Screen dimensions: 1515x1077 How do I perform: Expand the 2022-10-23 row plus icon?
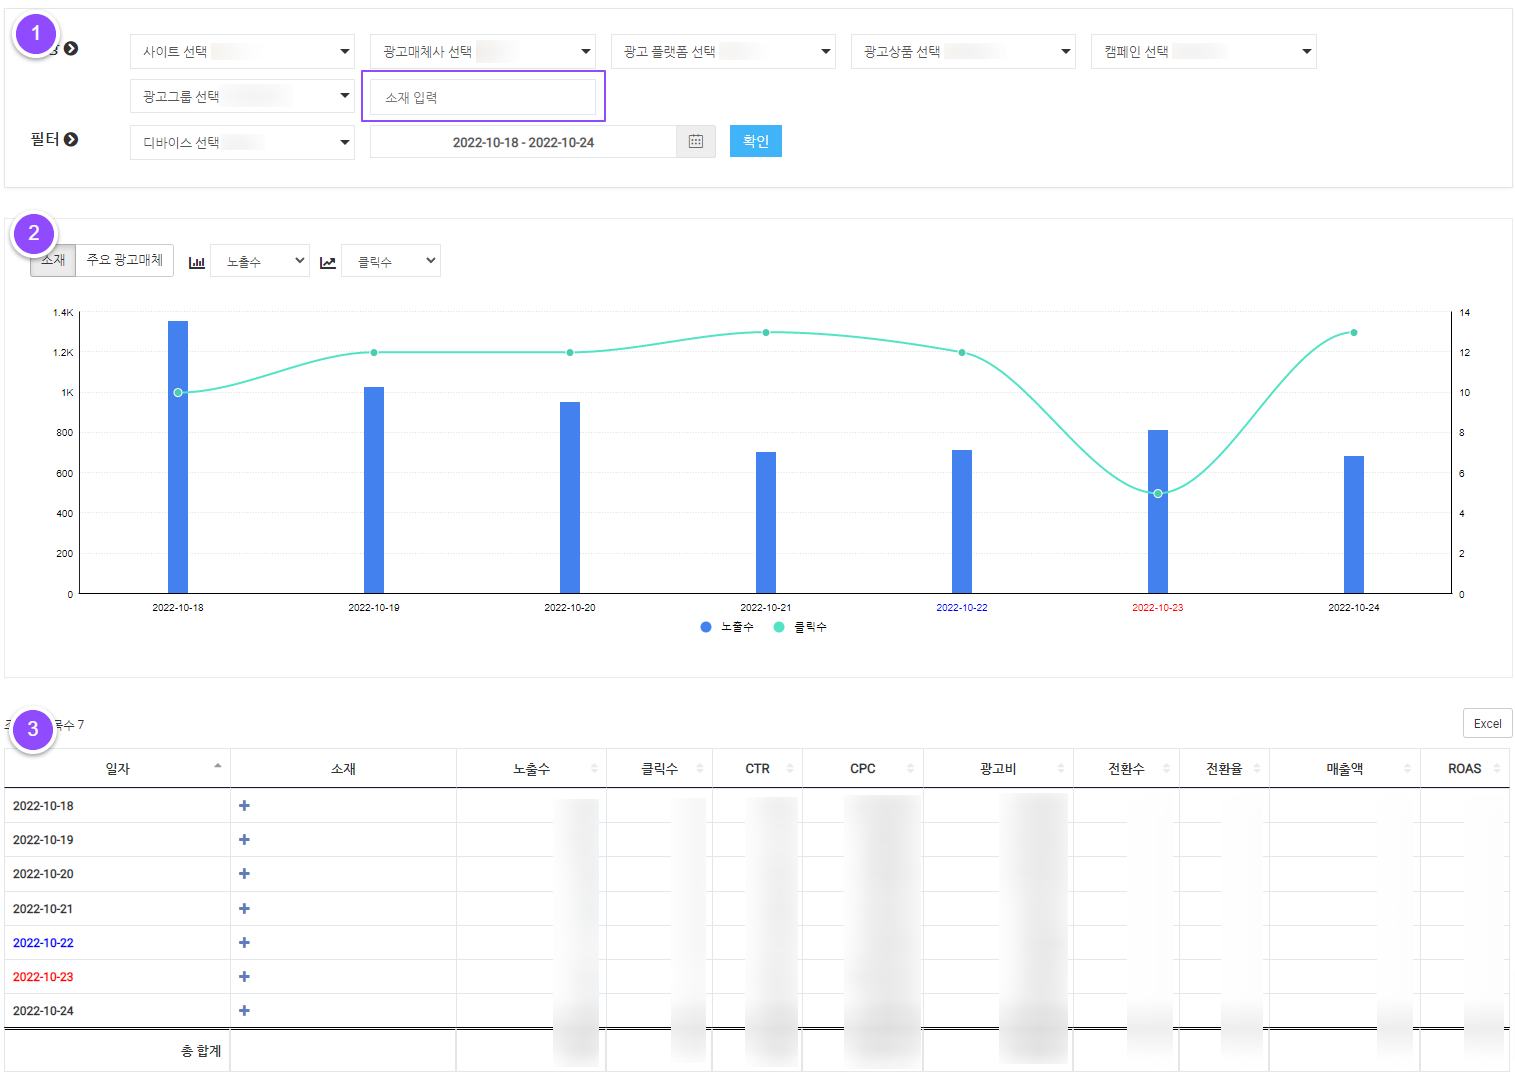point(244,977)
